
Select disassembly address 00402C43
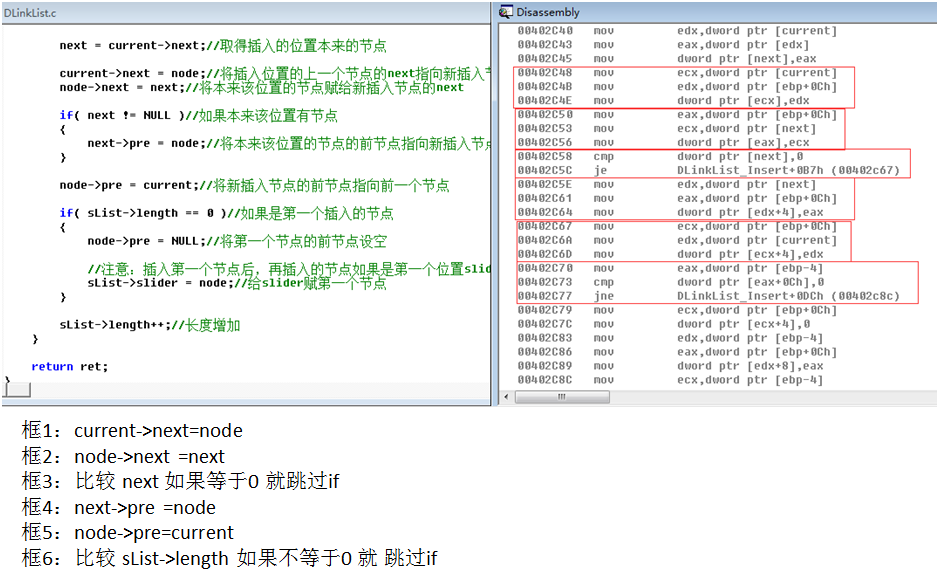point(545,45)
